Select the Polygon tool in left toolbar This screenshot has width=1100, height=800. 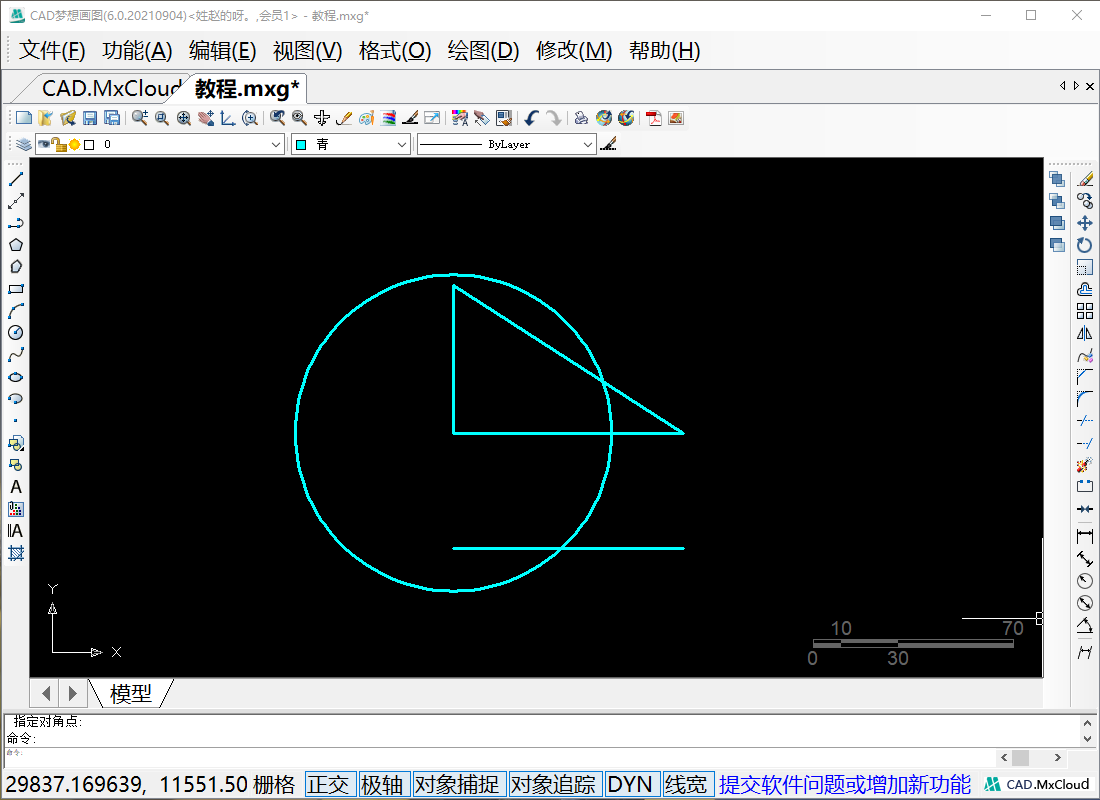pos(15,245)
